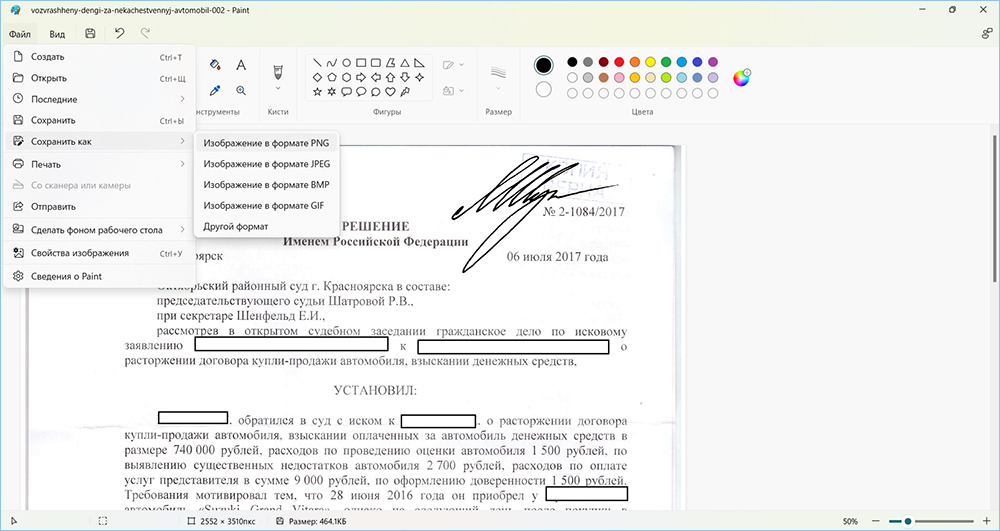Save as Изображение в формате GIF
Screen dimensions: 1000x531
click(267, 205)
